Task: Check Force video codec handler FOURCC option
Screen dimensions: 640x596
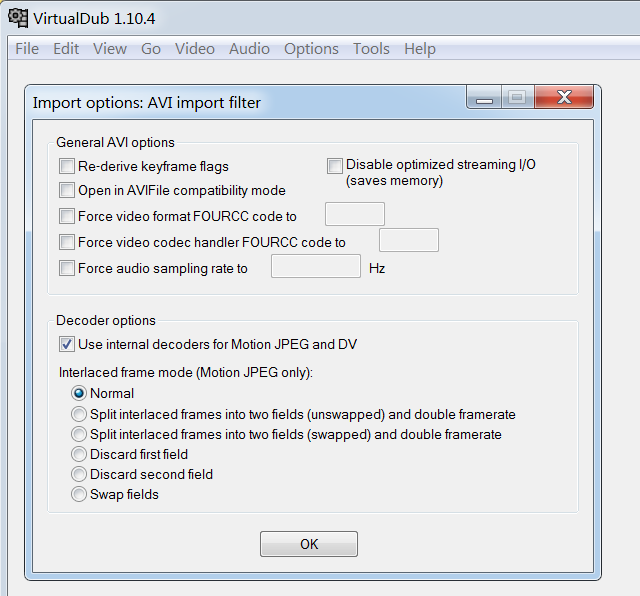Action: tap(68, 242)
